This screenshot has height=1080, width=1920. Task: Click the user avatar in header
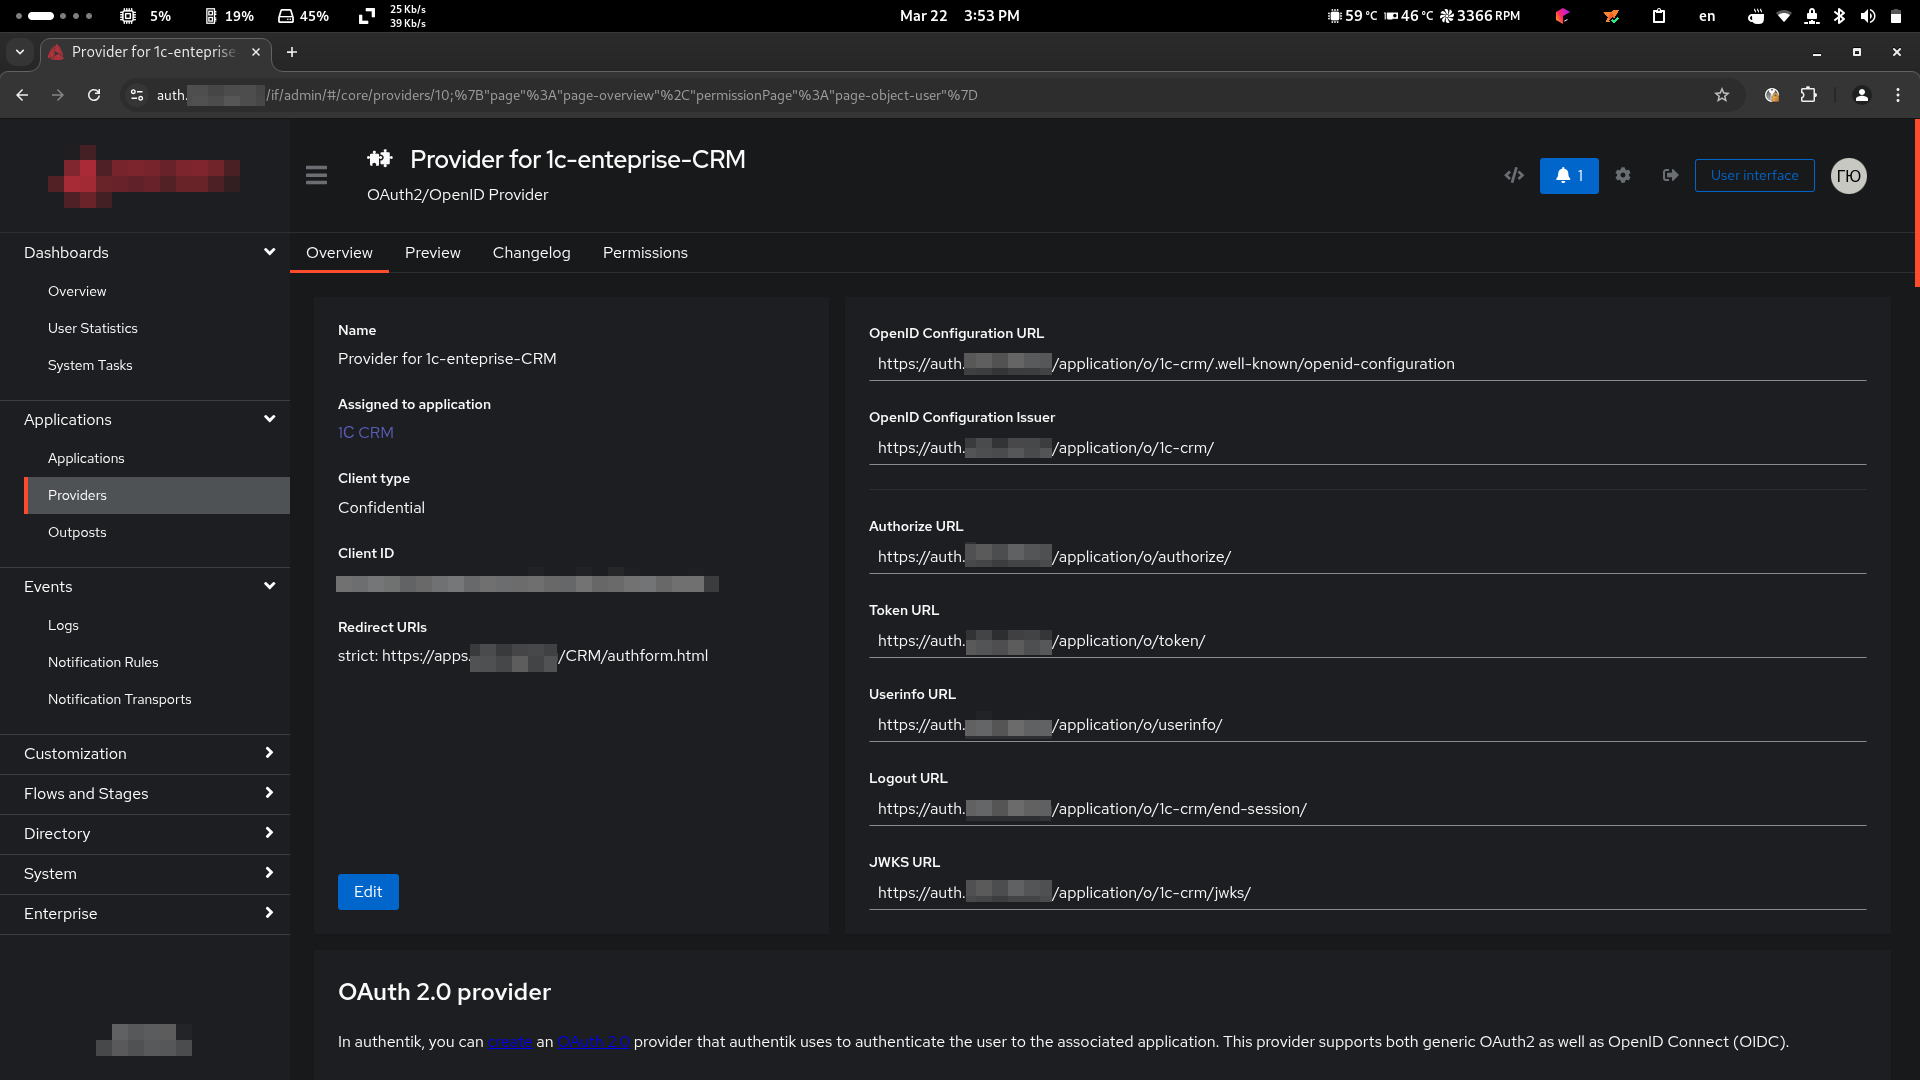[1848, 176]
